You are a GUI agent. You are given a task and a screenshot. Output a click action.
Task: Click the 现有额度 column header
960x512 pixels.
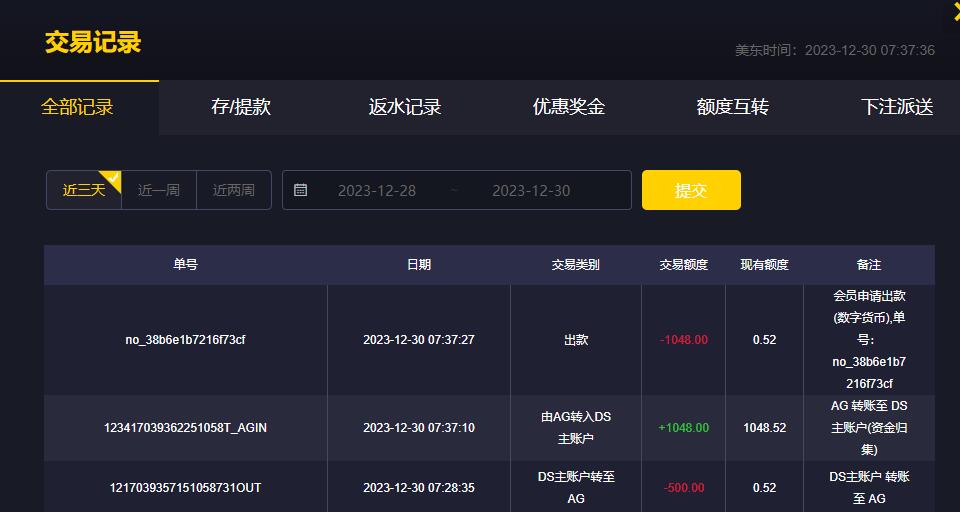(764, 265)
